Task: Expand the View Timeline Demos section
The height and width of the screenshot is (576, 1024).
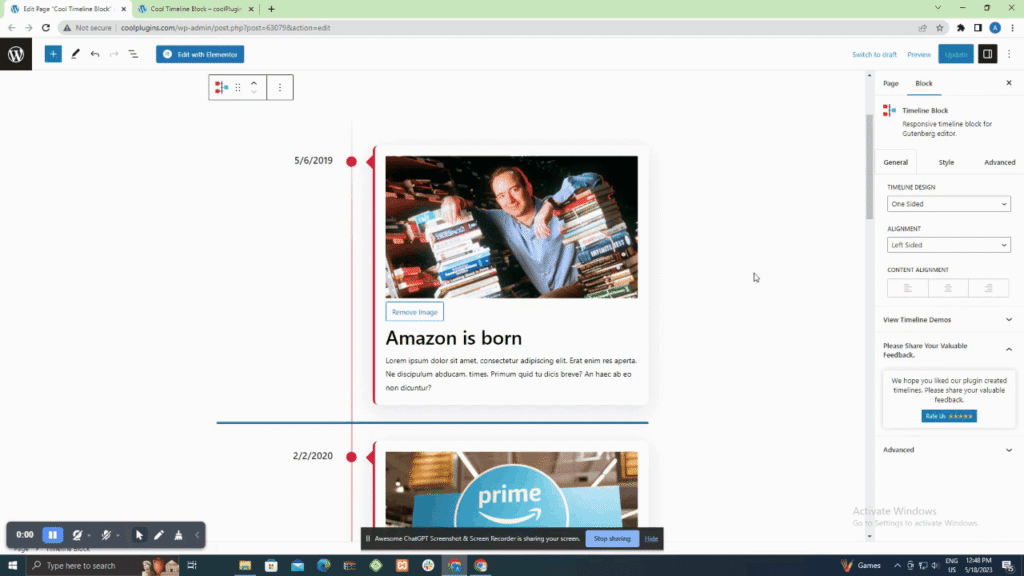Action: [947, 320]
